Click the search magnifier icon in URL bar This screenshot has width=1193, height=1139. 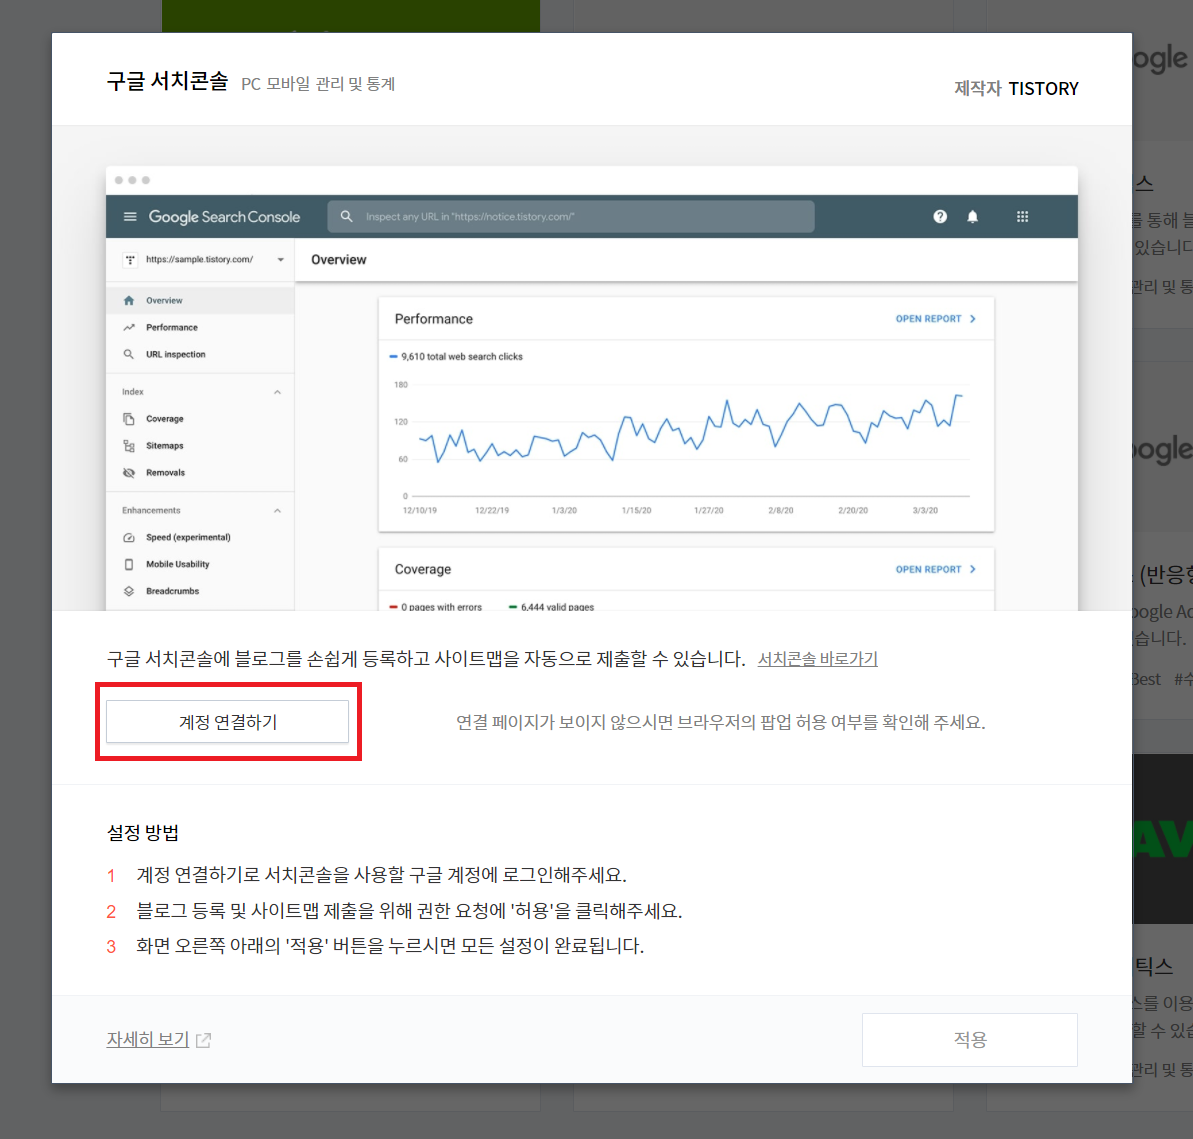346,217
